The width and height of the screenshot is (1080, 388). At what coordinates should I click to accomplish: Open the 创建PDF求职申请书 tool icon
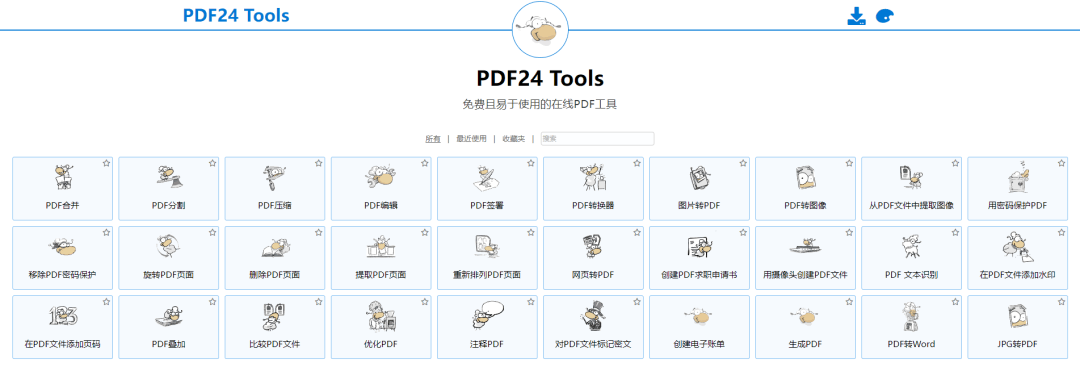pyautogui.click(x=699, y=247)
